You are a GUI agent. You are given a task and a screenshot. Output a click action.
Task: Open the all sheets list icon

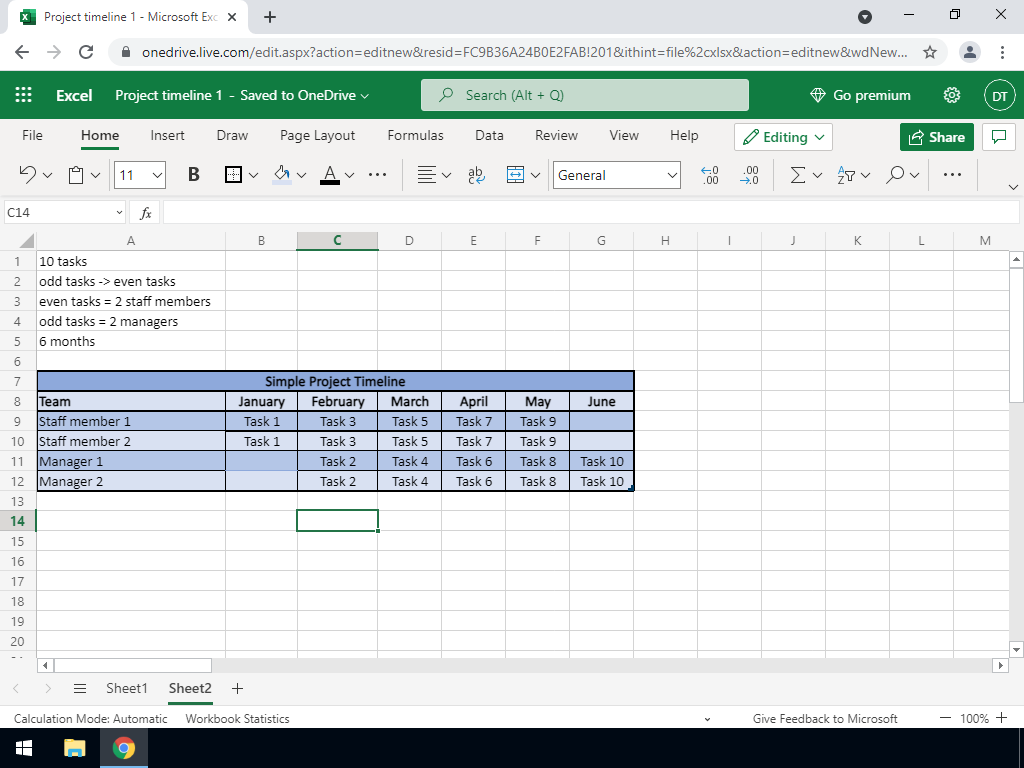pos(80,688)
